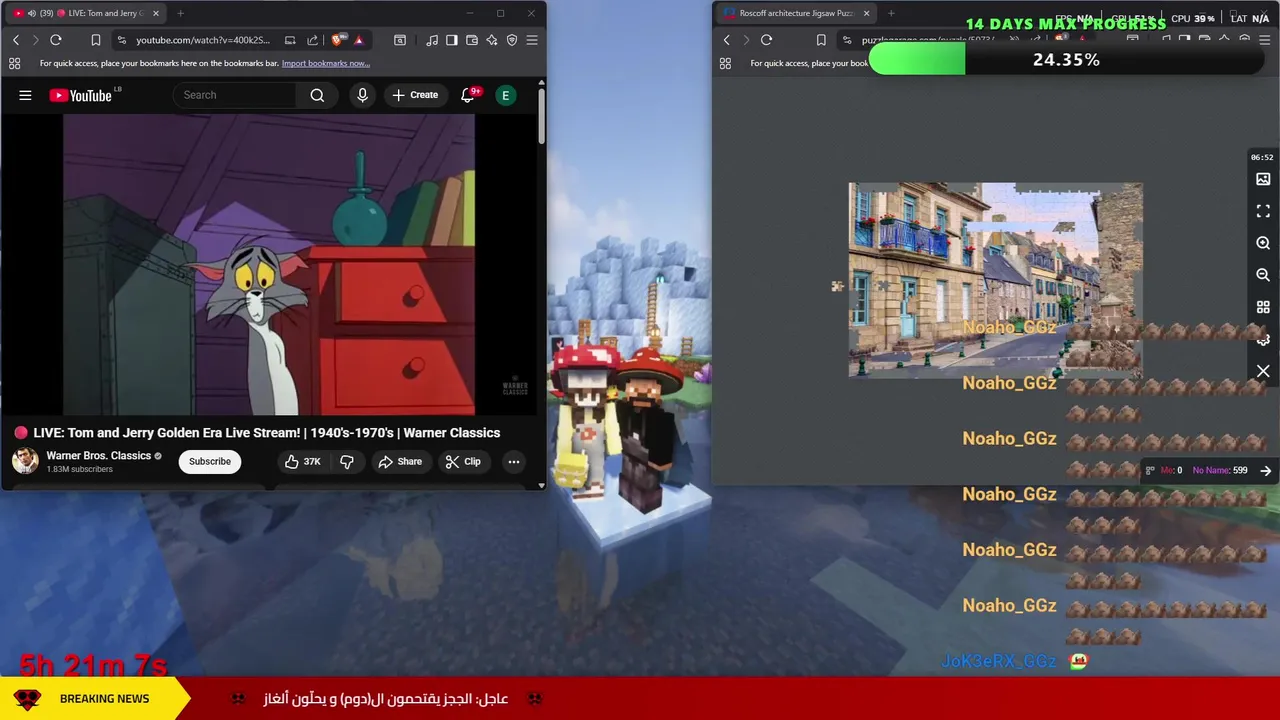Zoom in on the jigsaw puzzle
Screen dimensions: 1280x720
click(1263, 243)
